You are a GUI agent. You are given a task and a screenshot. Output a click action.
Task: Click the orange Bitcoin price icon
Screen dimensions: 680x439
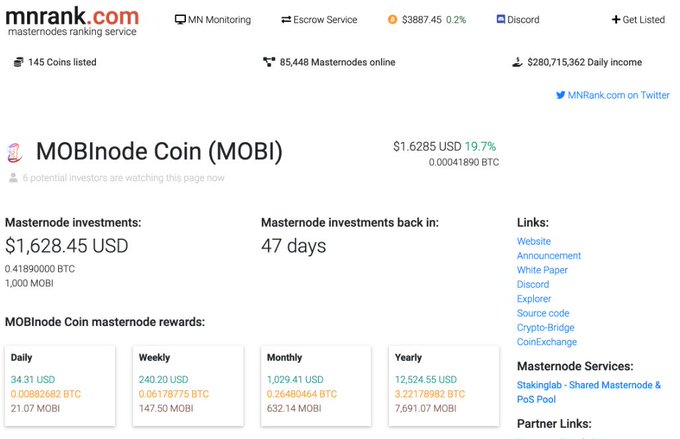(x=392, y=20)
